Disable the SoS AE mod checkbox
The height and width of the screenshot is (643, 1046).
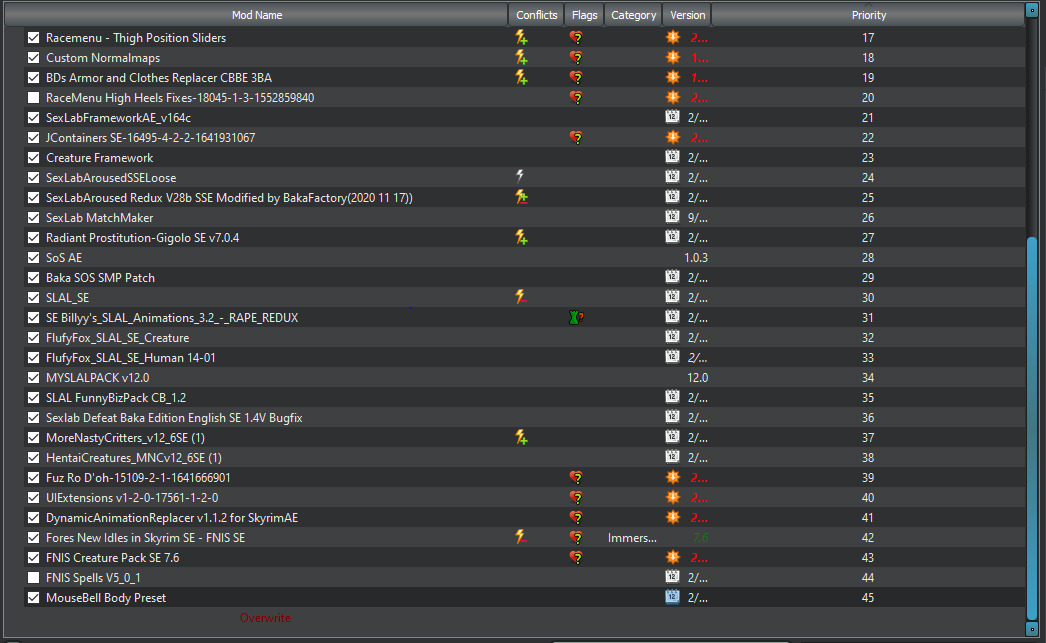click(33, 257)
